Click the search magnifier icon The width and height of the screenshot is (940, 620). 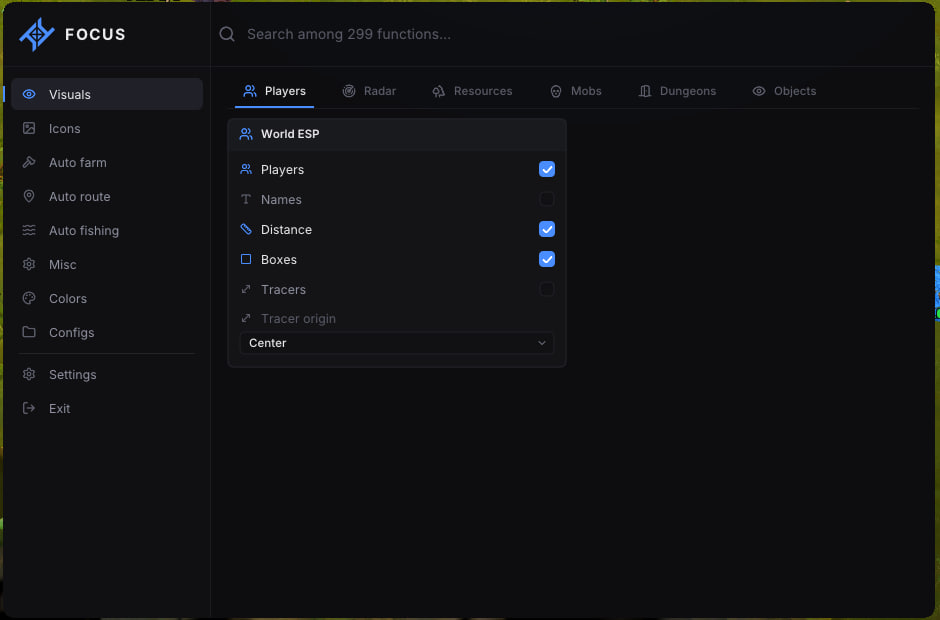pos(227,34)
